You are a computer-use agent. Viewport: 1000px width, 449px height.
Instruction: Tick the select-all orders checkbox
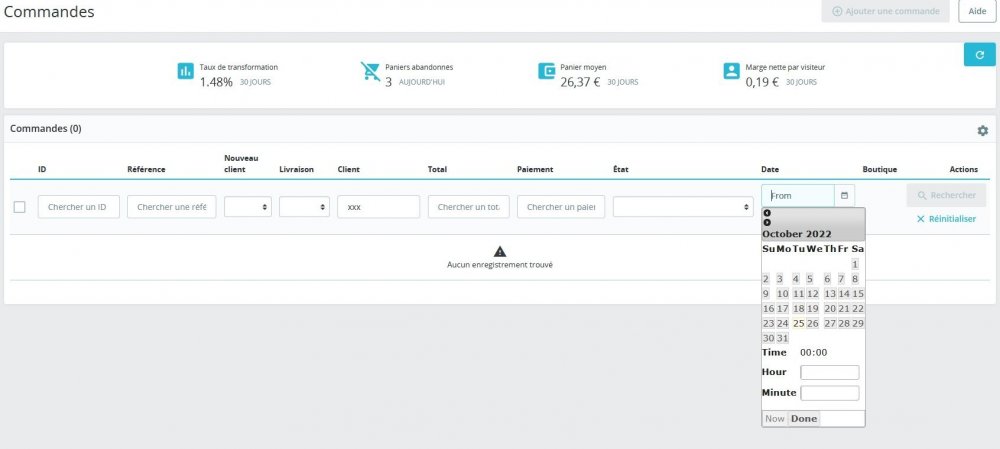[20, 207]
